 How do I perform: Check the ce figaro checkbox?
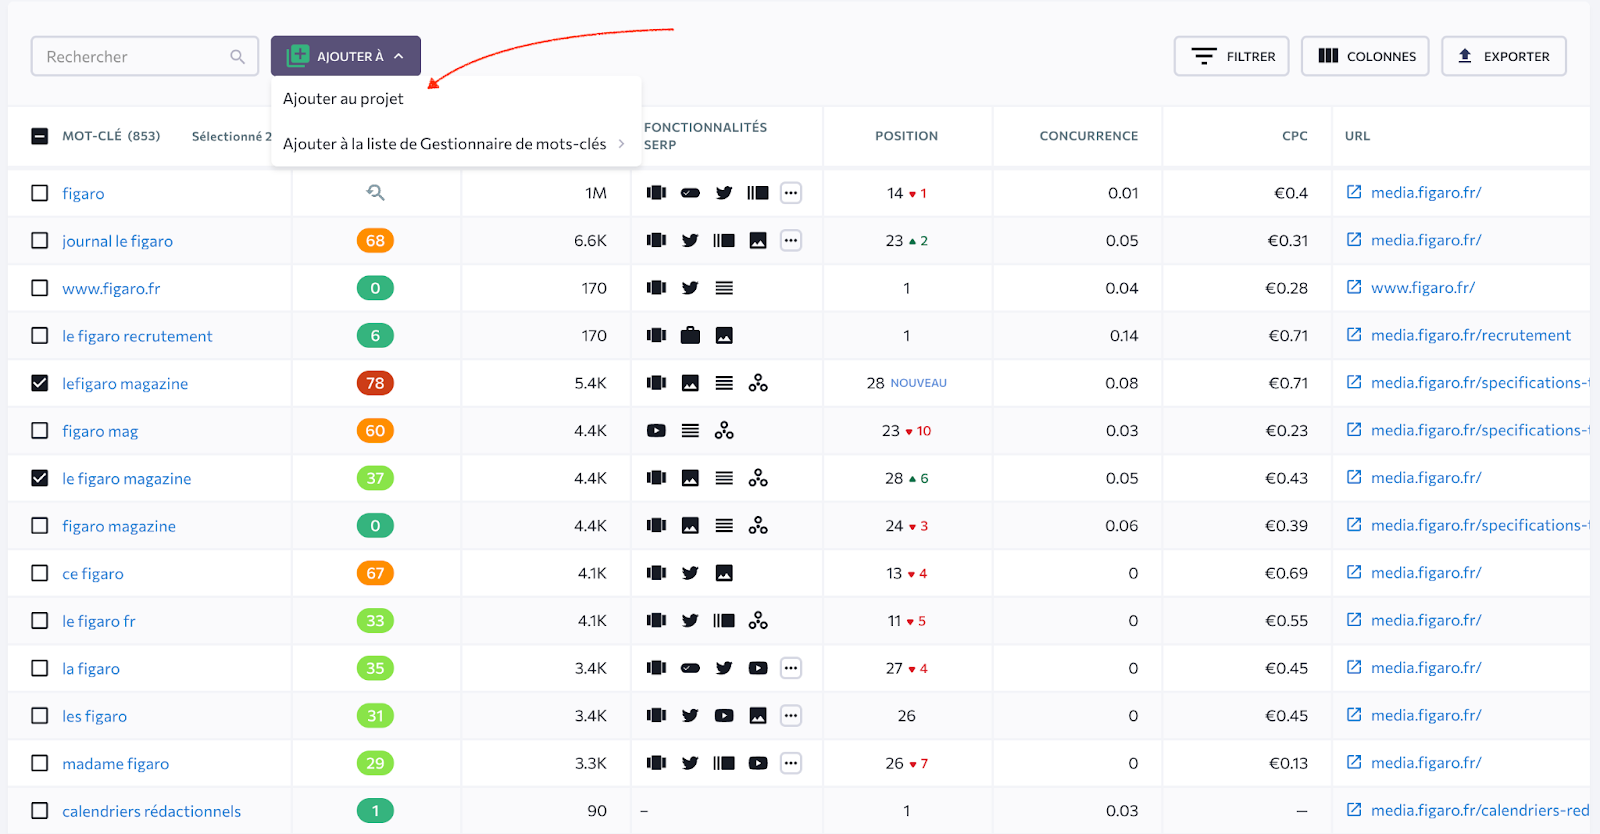(40, 573)
